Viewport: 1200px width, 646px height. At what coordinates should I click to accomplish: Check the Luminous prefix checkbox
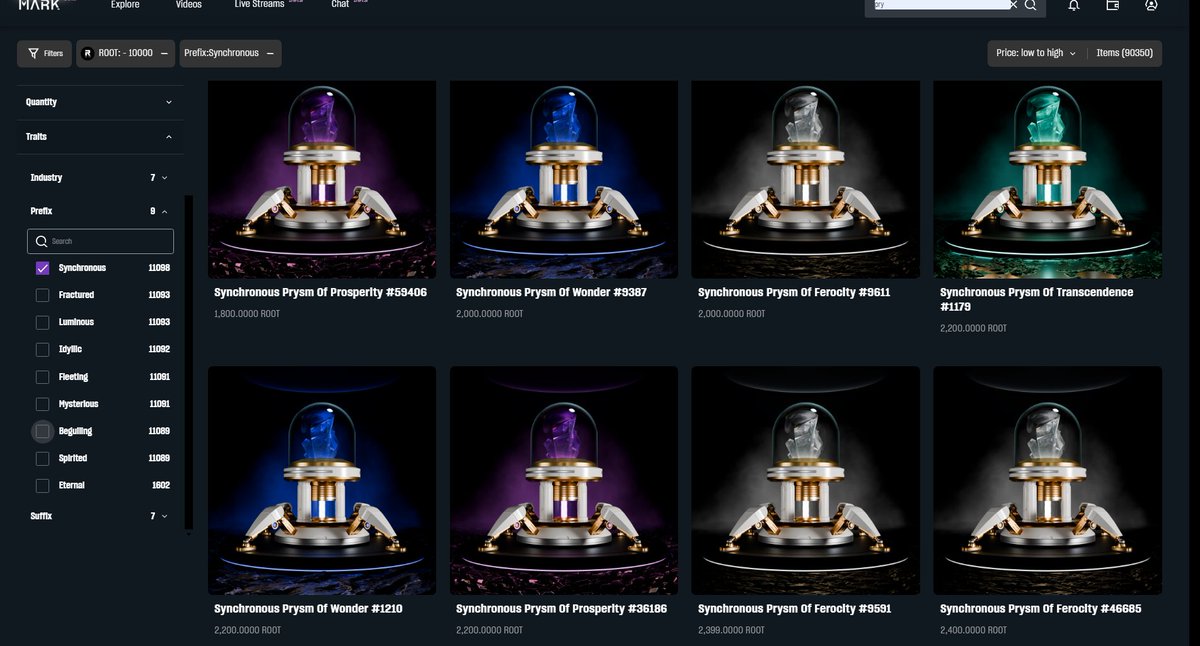click(x=42, y=322)
